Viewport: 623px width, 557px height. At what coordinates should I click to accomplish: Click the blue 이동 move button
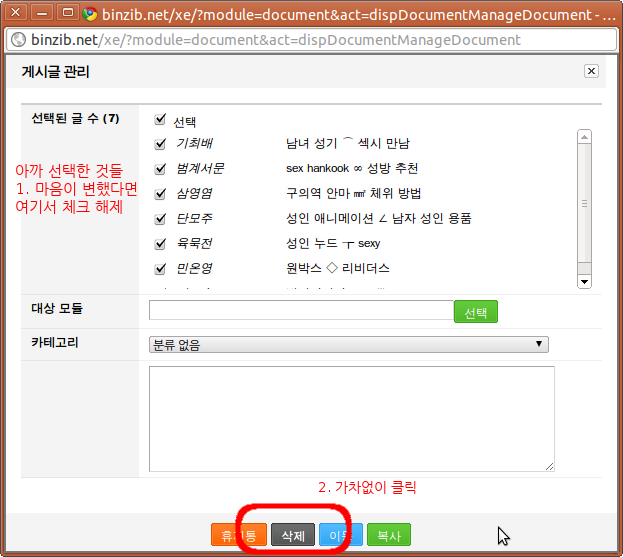click(341, 535)
